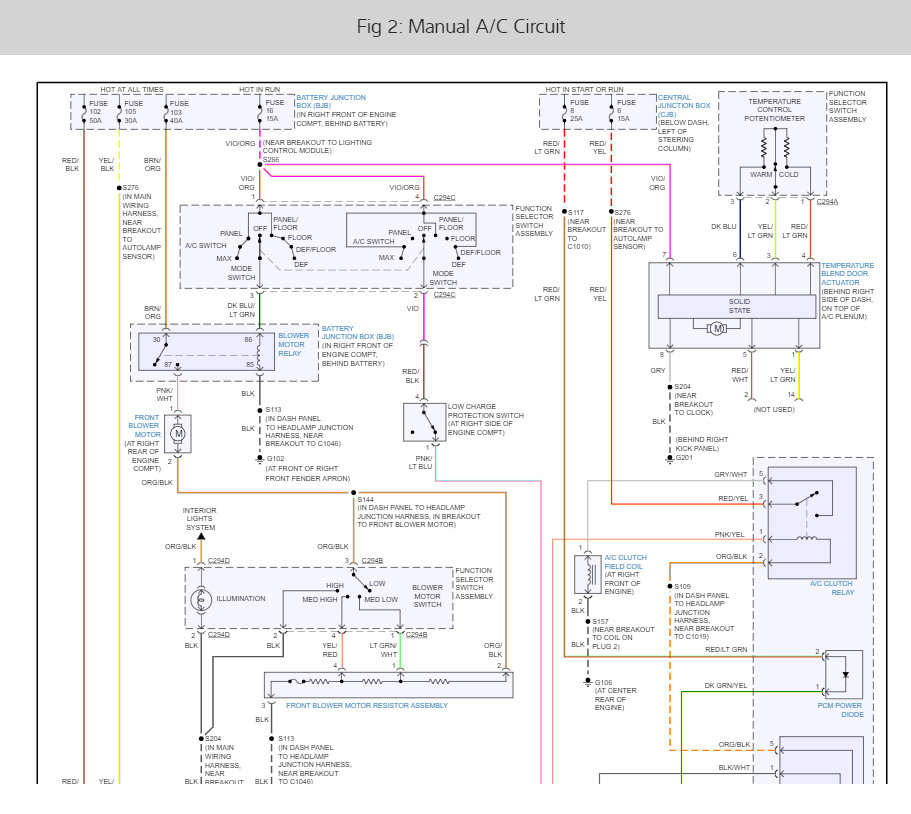Viewport: 911px width, 814px height.
Task: Click the 'FUSE 103 40A' label
Action: [x=179, y=112]
